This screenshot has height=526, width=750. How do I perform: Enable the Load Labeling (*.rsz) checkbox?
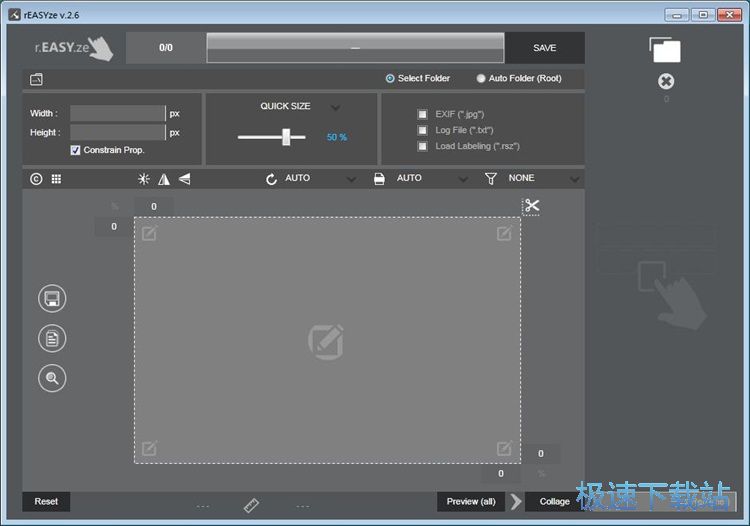click(x=422, y=146)
